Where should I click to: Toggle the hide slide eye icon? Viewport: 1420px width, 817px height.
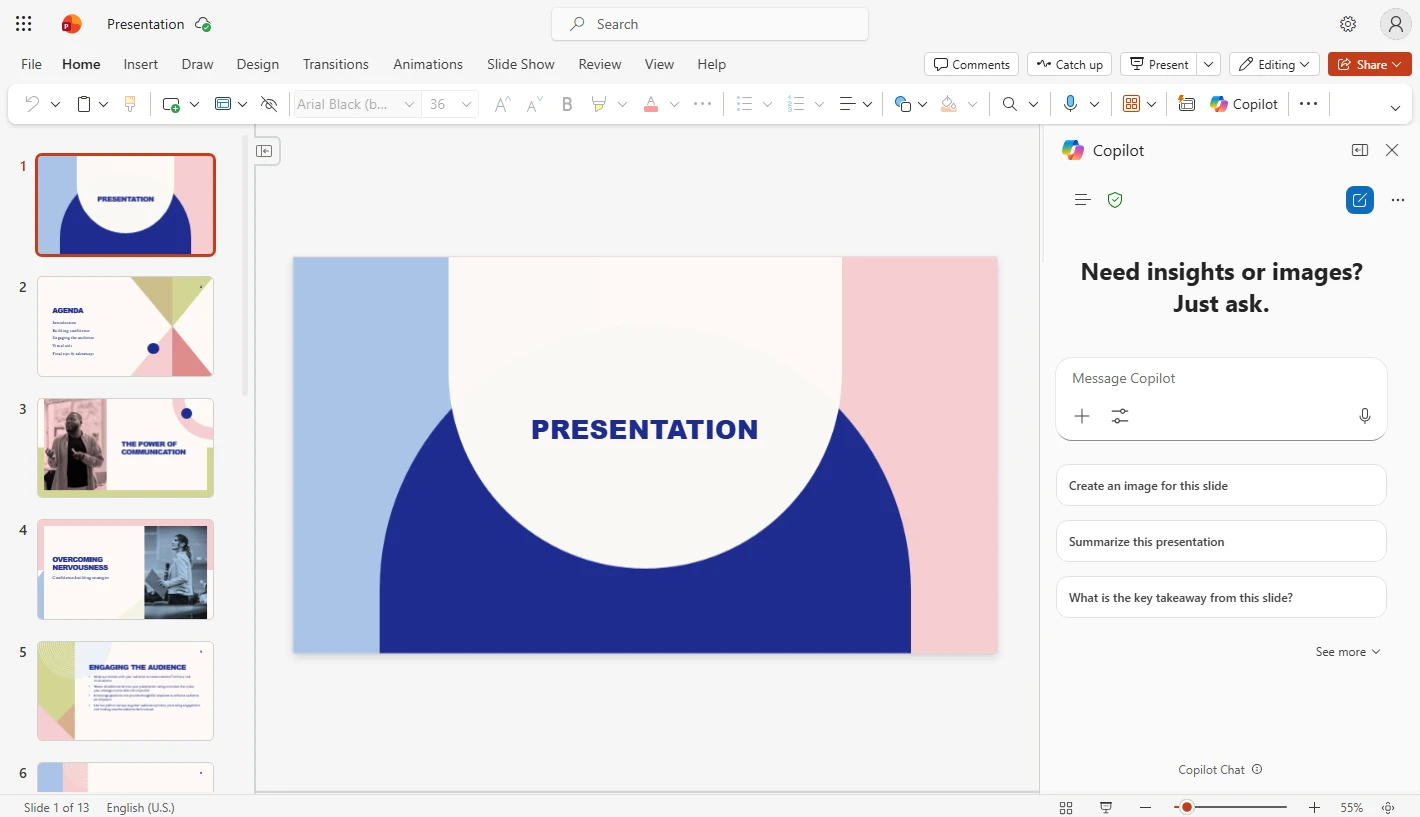(x=268, y=104)
